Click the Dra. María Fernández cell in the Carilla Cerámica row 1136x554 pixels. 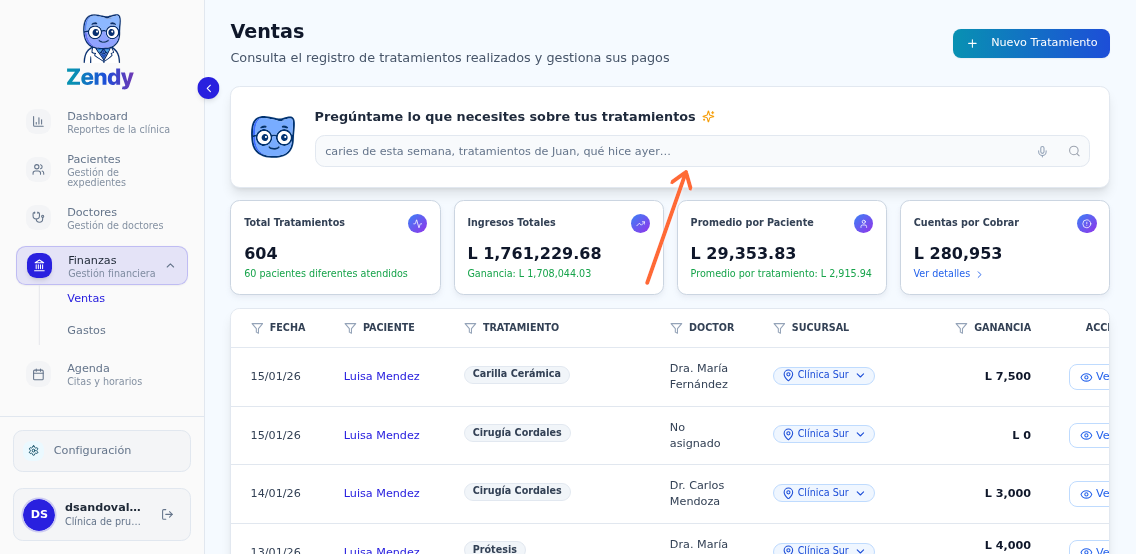699,377
